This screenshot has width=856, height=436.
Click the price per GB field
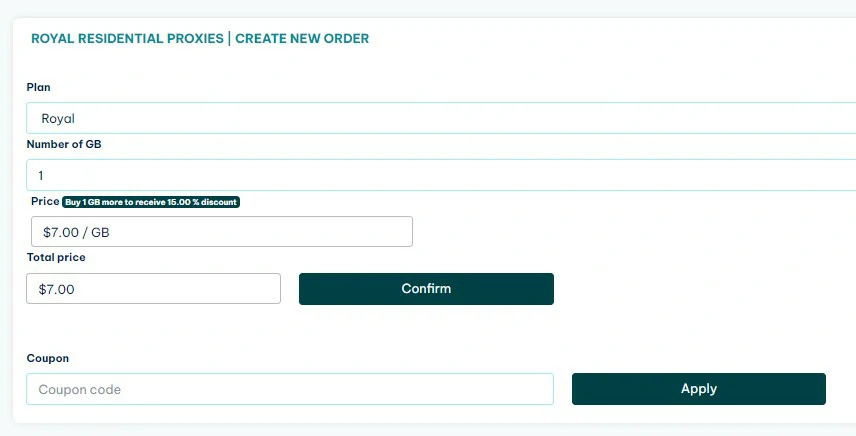(221, 232)
